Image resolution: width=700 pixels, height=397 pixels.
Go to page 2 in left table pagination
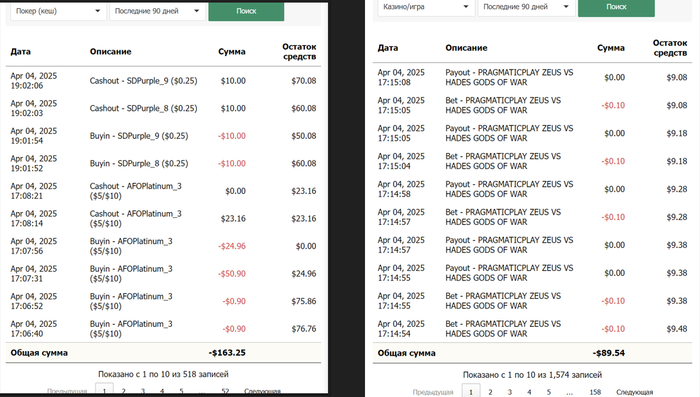pyautogui.click(x=124, y=391)
